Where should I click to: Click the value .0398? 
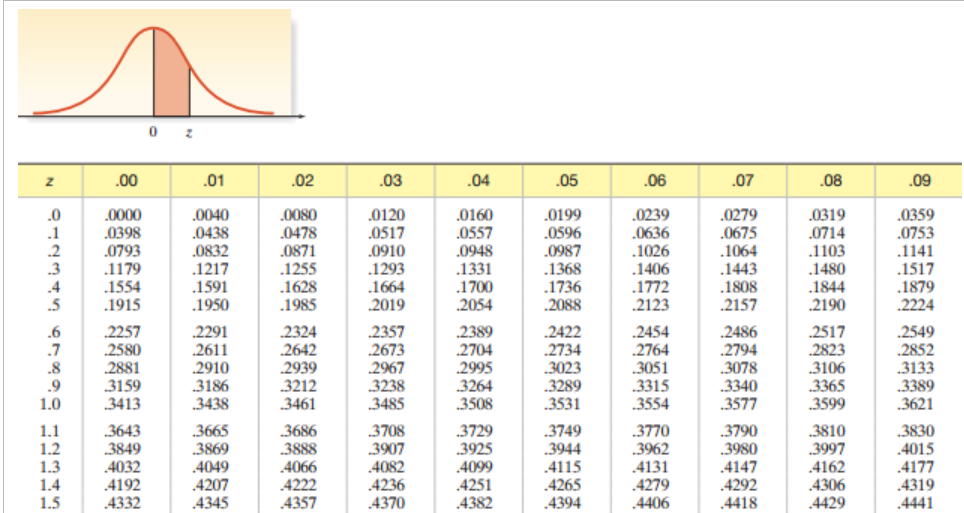123,233
